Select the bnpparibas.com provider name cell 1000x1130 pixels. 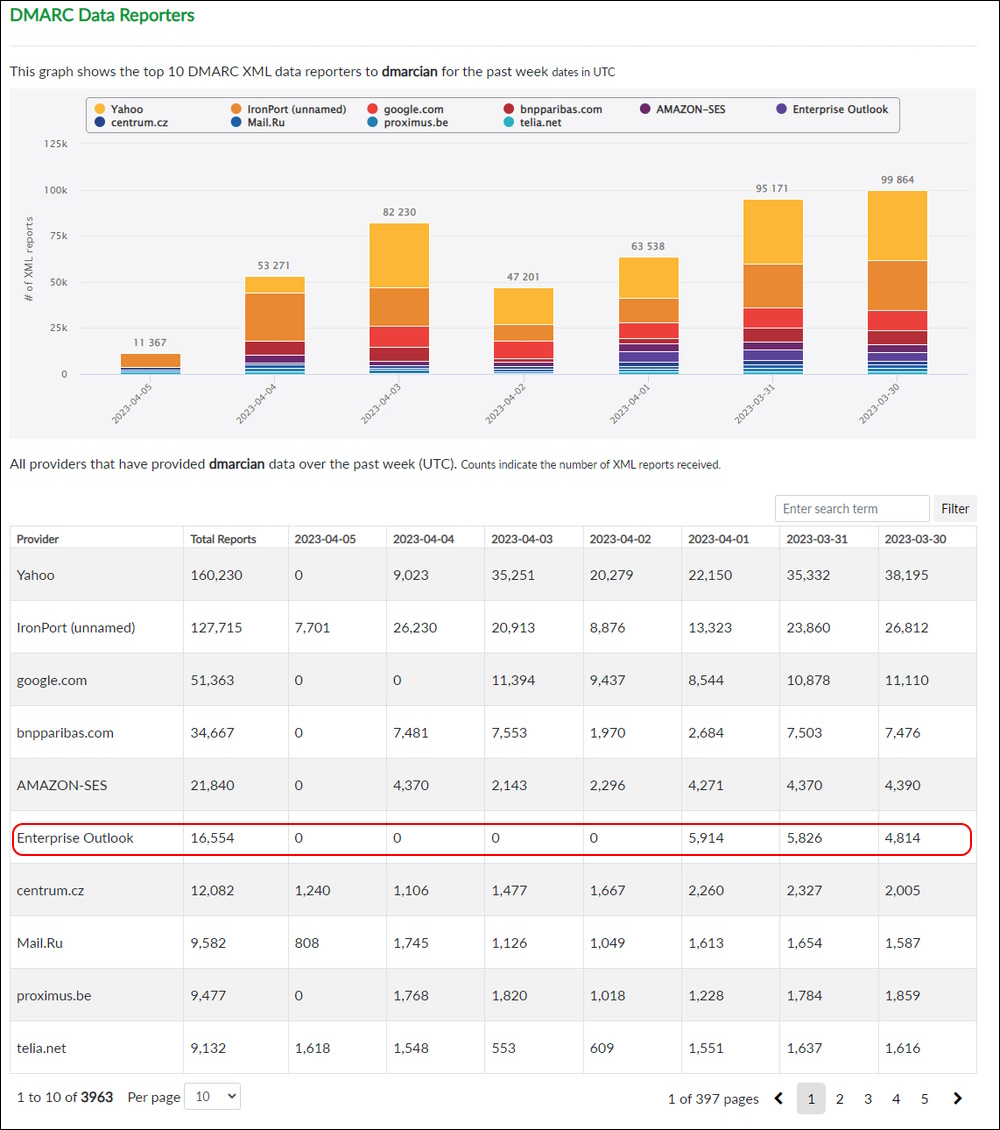pyautogui.click(x=97, y=733)
